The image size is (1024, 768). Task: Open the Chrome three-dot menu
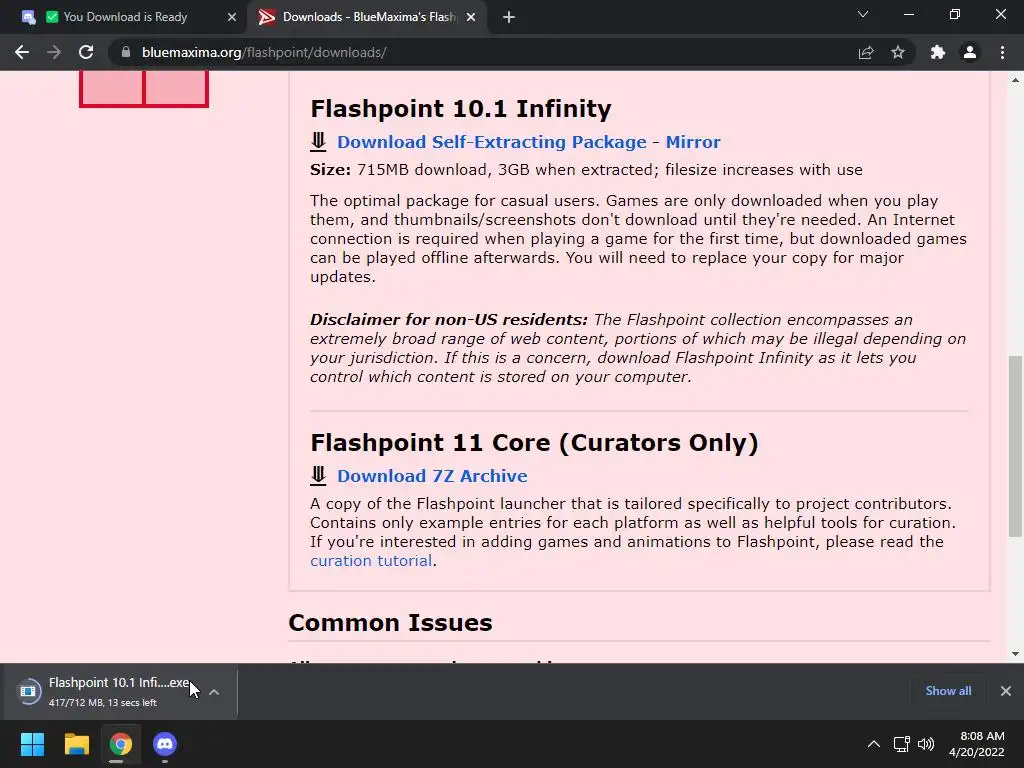coord(1002,52)
